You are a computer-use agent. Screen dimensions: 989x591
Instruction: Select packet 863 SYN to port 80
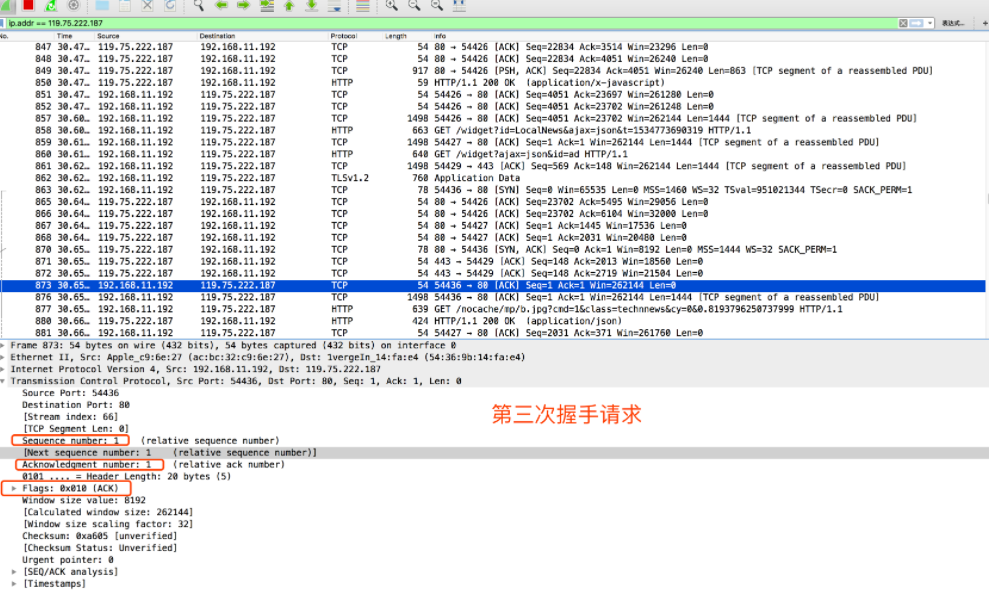[x=492, y=190]
